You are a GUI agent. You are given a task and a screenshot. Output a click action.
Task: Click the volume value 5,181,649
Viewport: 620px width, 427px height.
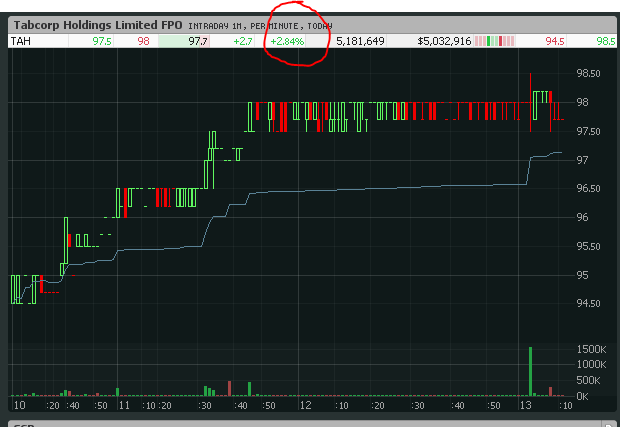[x=360, y=41]
